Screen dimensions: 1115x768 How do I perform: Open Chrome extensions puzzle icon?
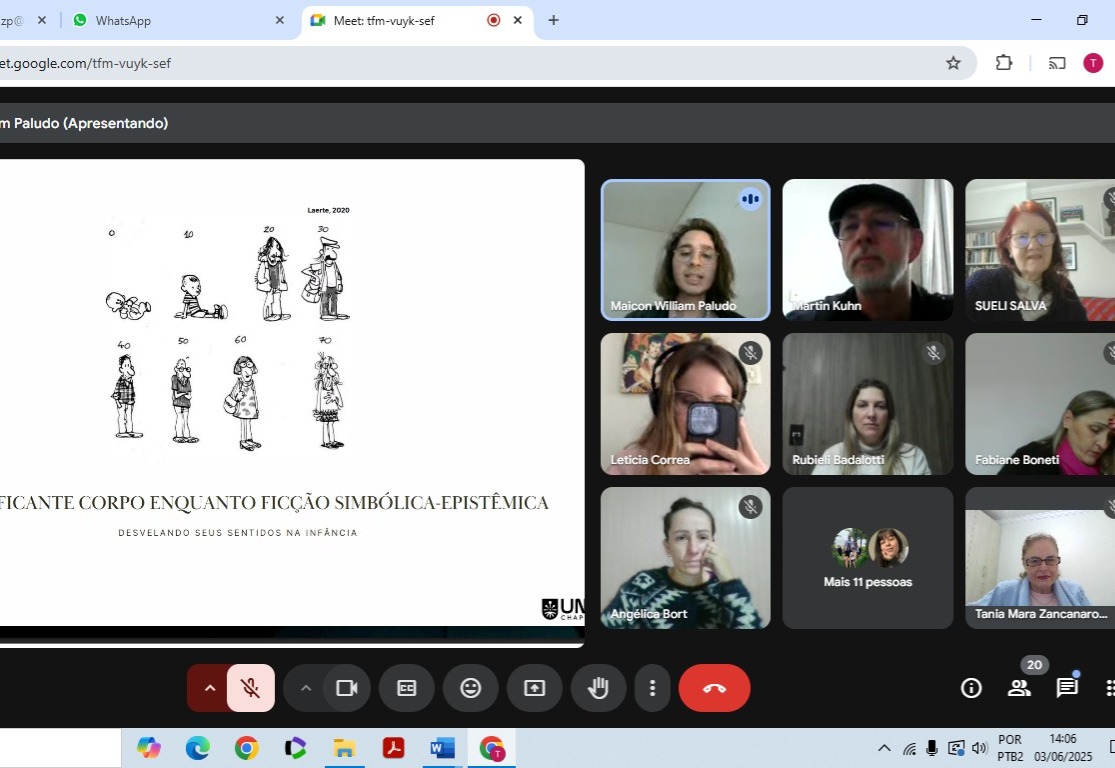coord(1004,63)
